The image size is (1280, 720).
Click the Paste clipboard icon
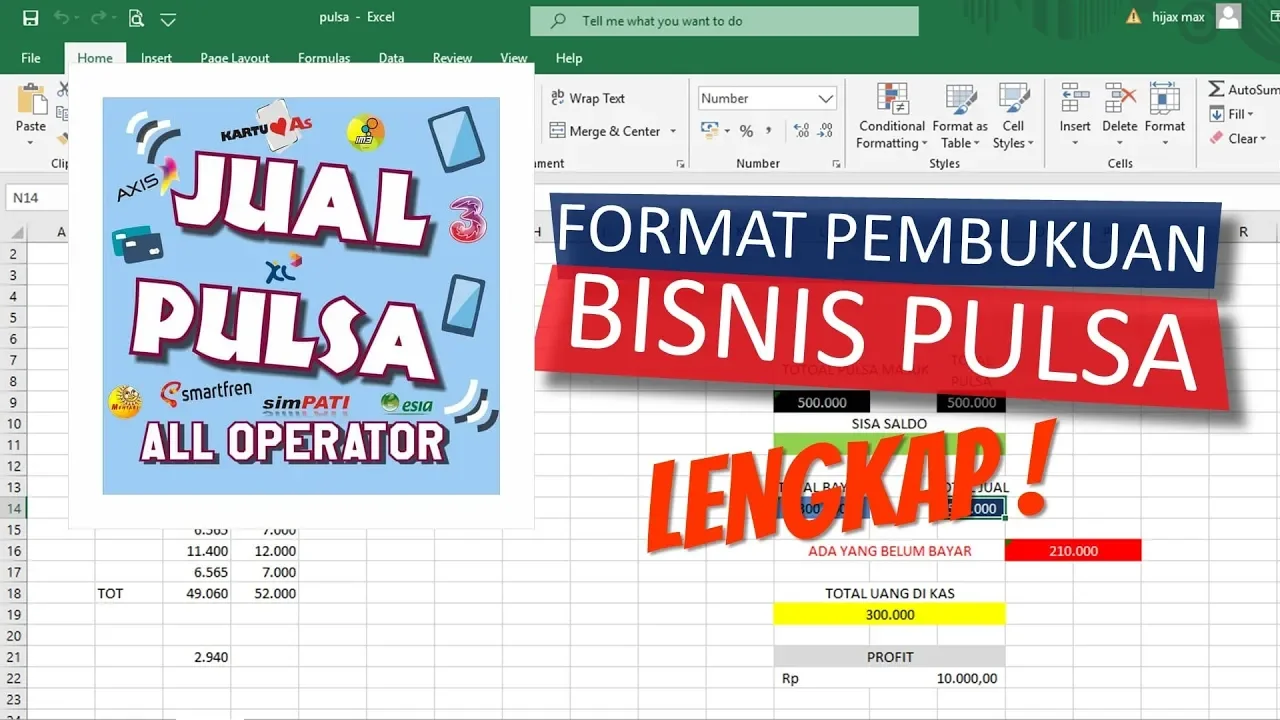coord(31,100)
